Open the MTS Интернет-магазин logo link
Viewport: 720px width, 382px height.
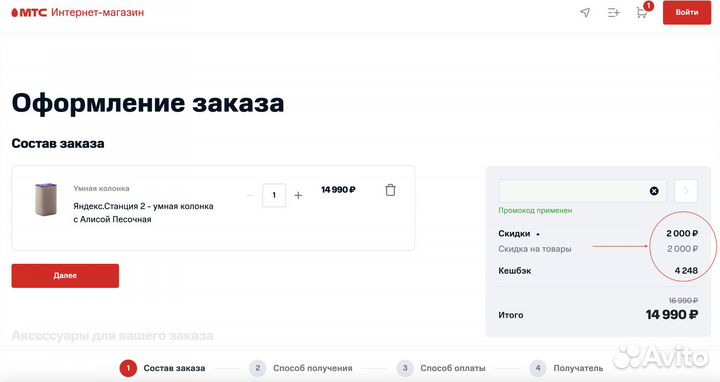click(x=78, y=12)
